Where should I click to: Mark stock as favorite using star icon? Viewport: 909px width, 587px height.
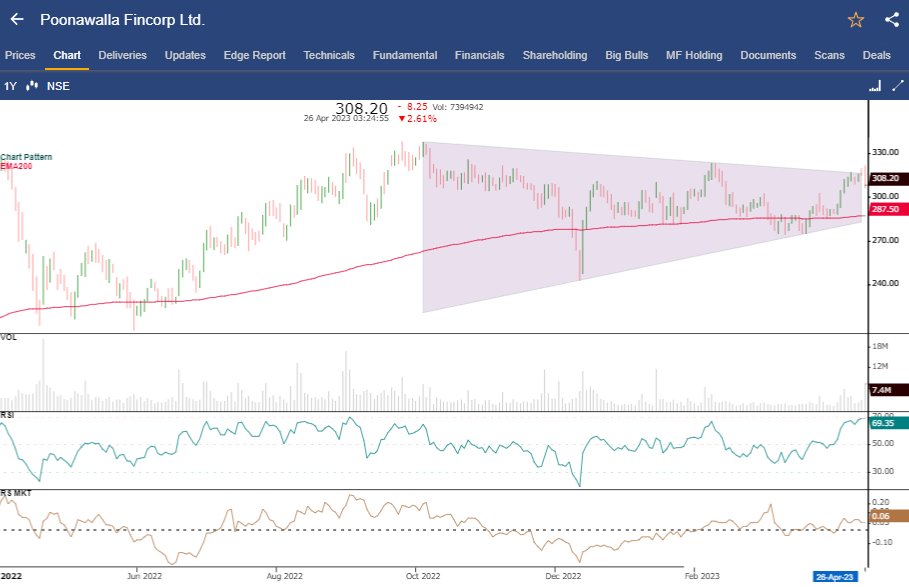click(855, 19)
